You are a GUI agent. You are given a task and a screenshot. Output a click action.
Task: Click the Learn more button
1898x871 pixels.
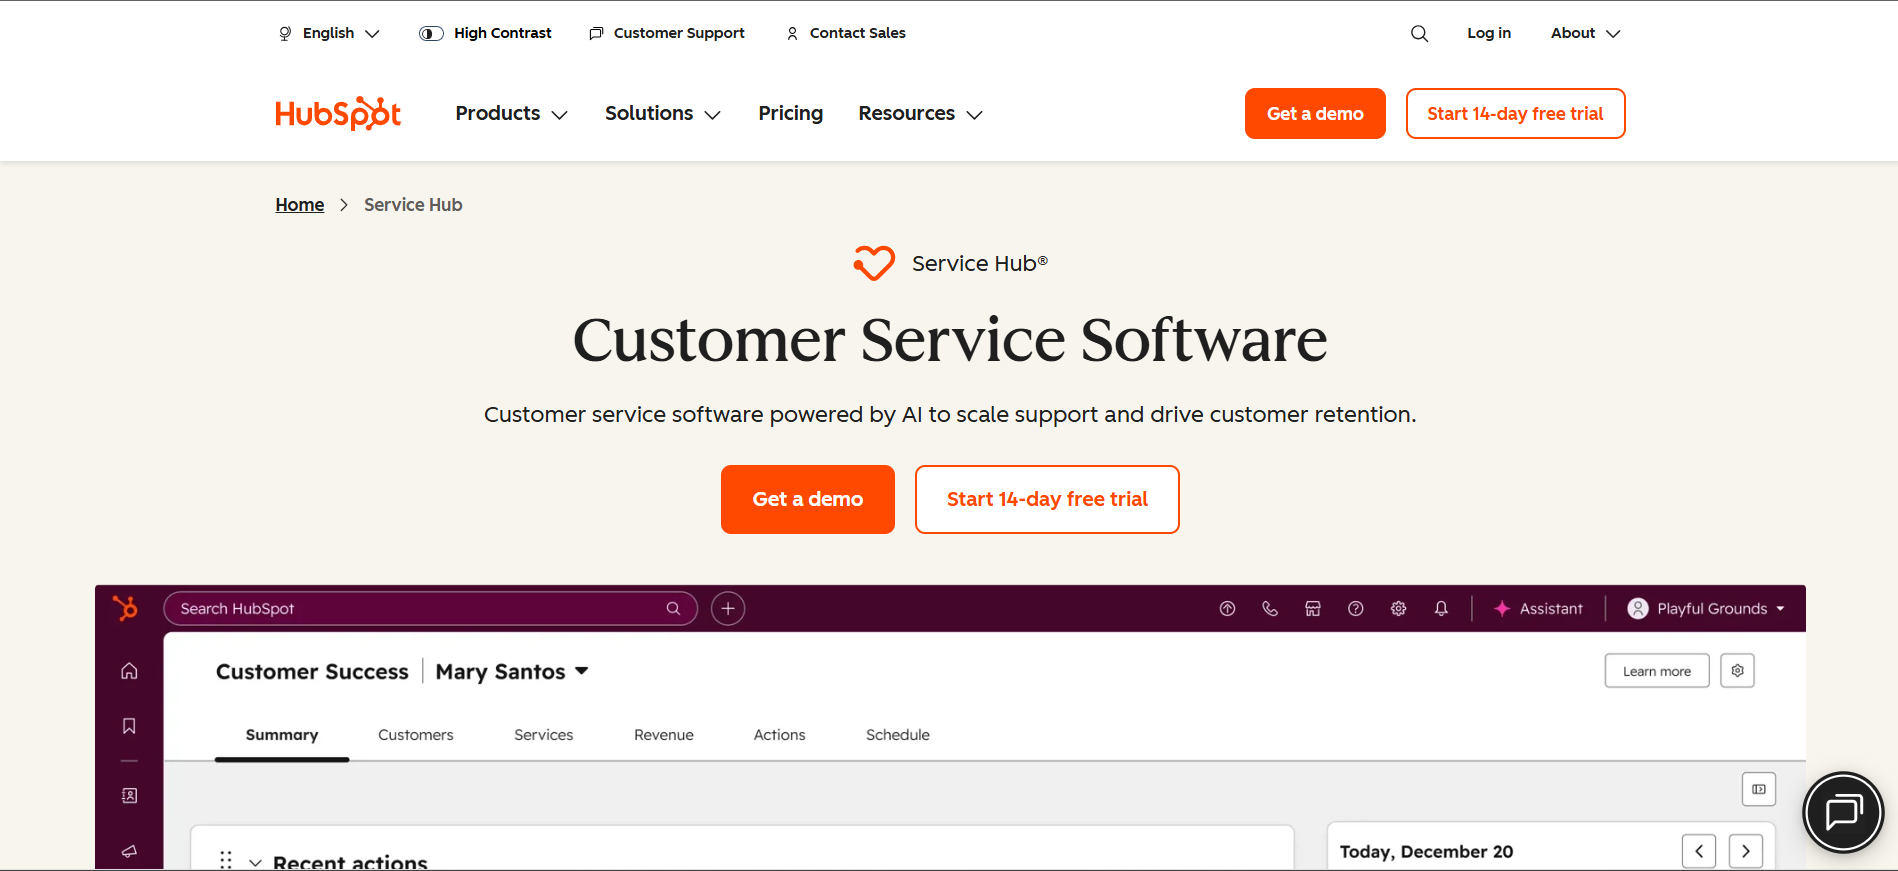click(1657, 671)
